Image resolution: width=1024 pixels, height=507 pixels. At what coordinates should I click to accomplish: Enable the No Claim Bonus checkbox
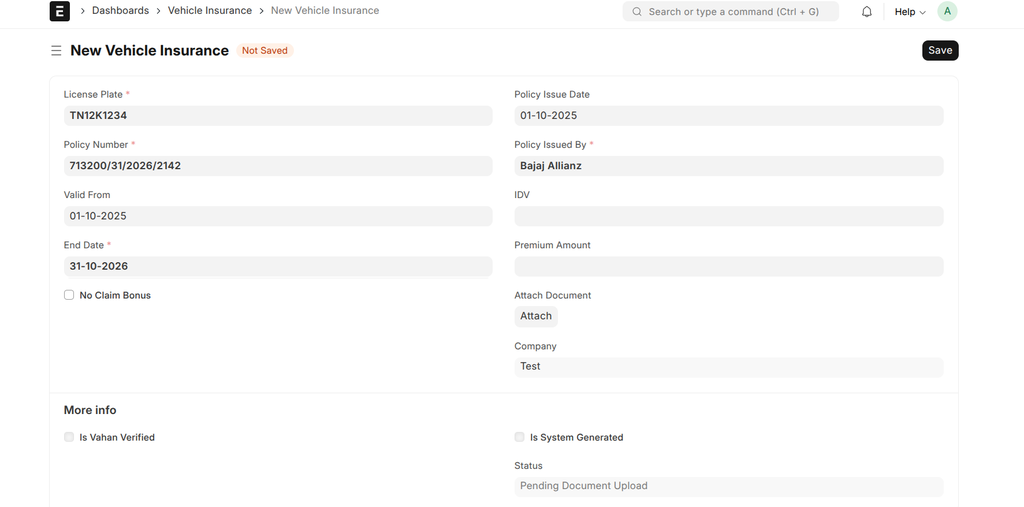point(69,295)
